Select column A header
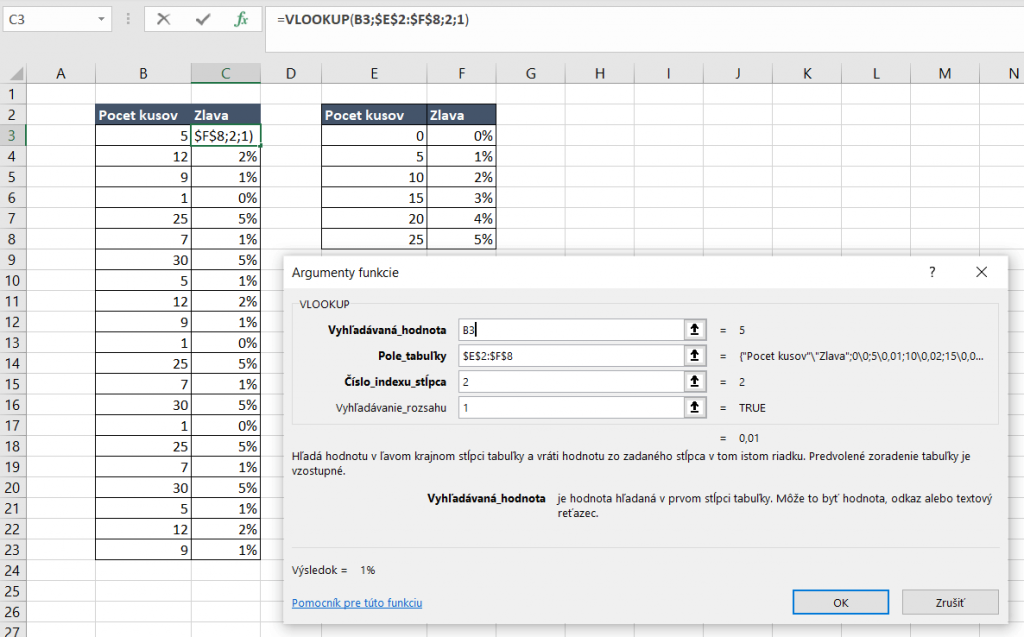The height and width of the screenshot is (637, 1024). coord(61,74)
